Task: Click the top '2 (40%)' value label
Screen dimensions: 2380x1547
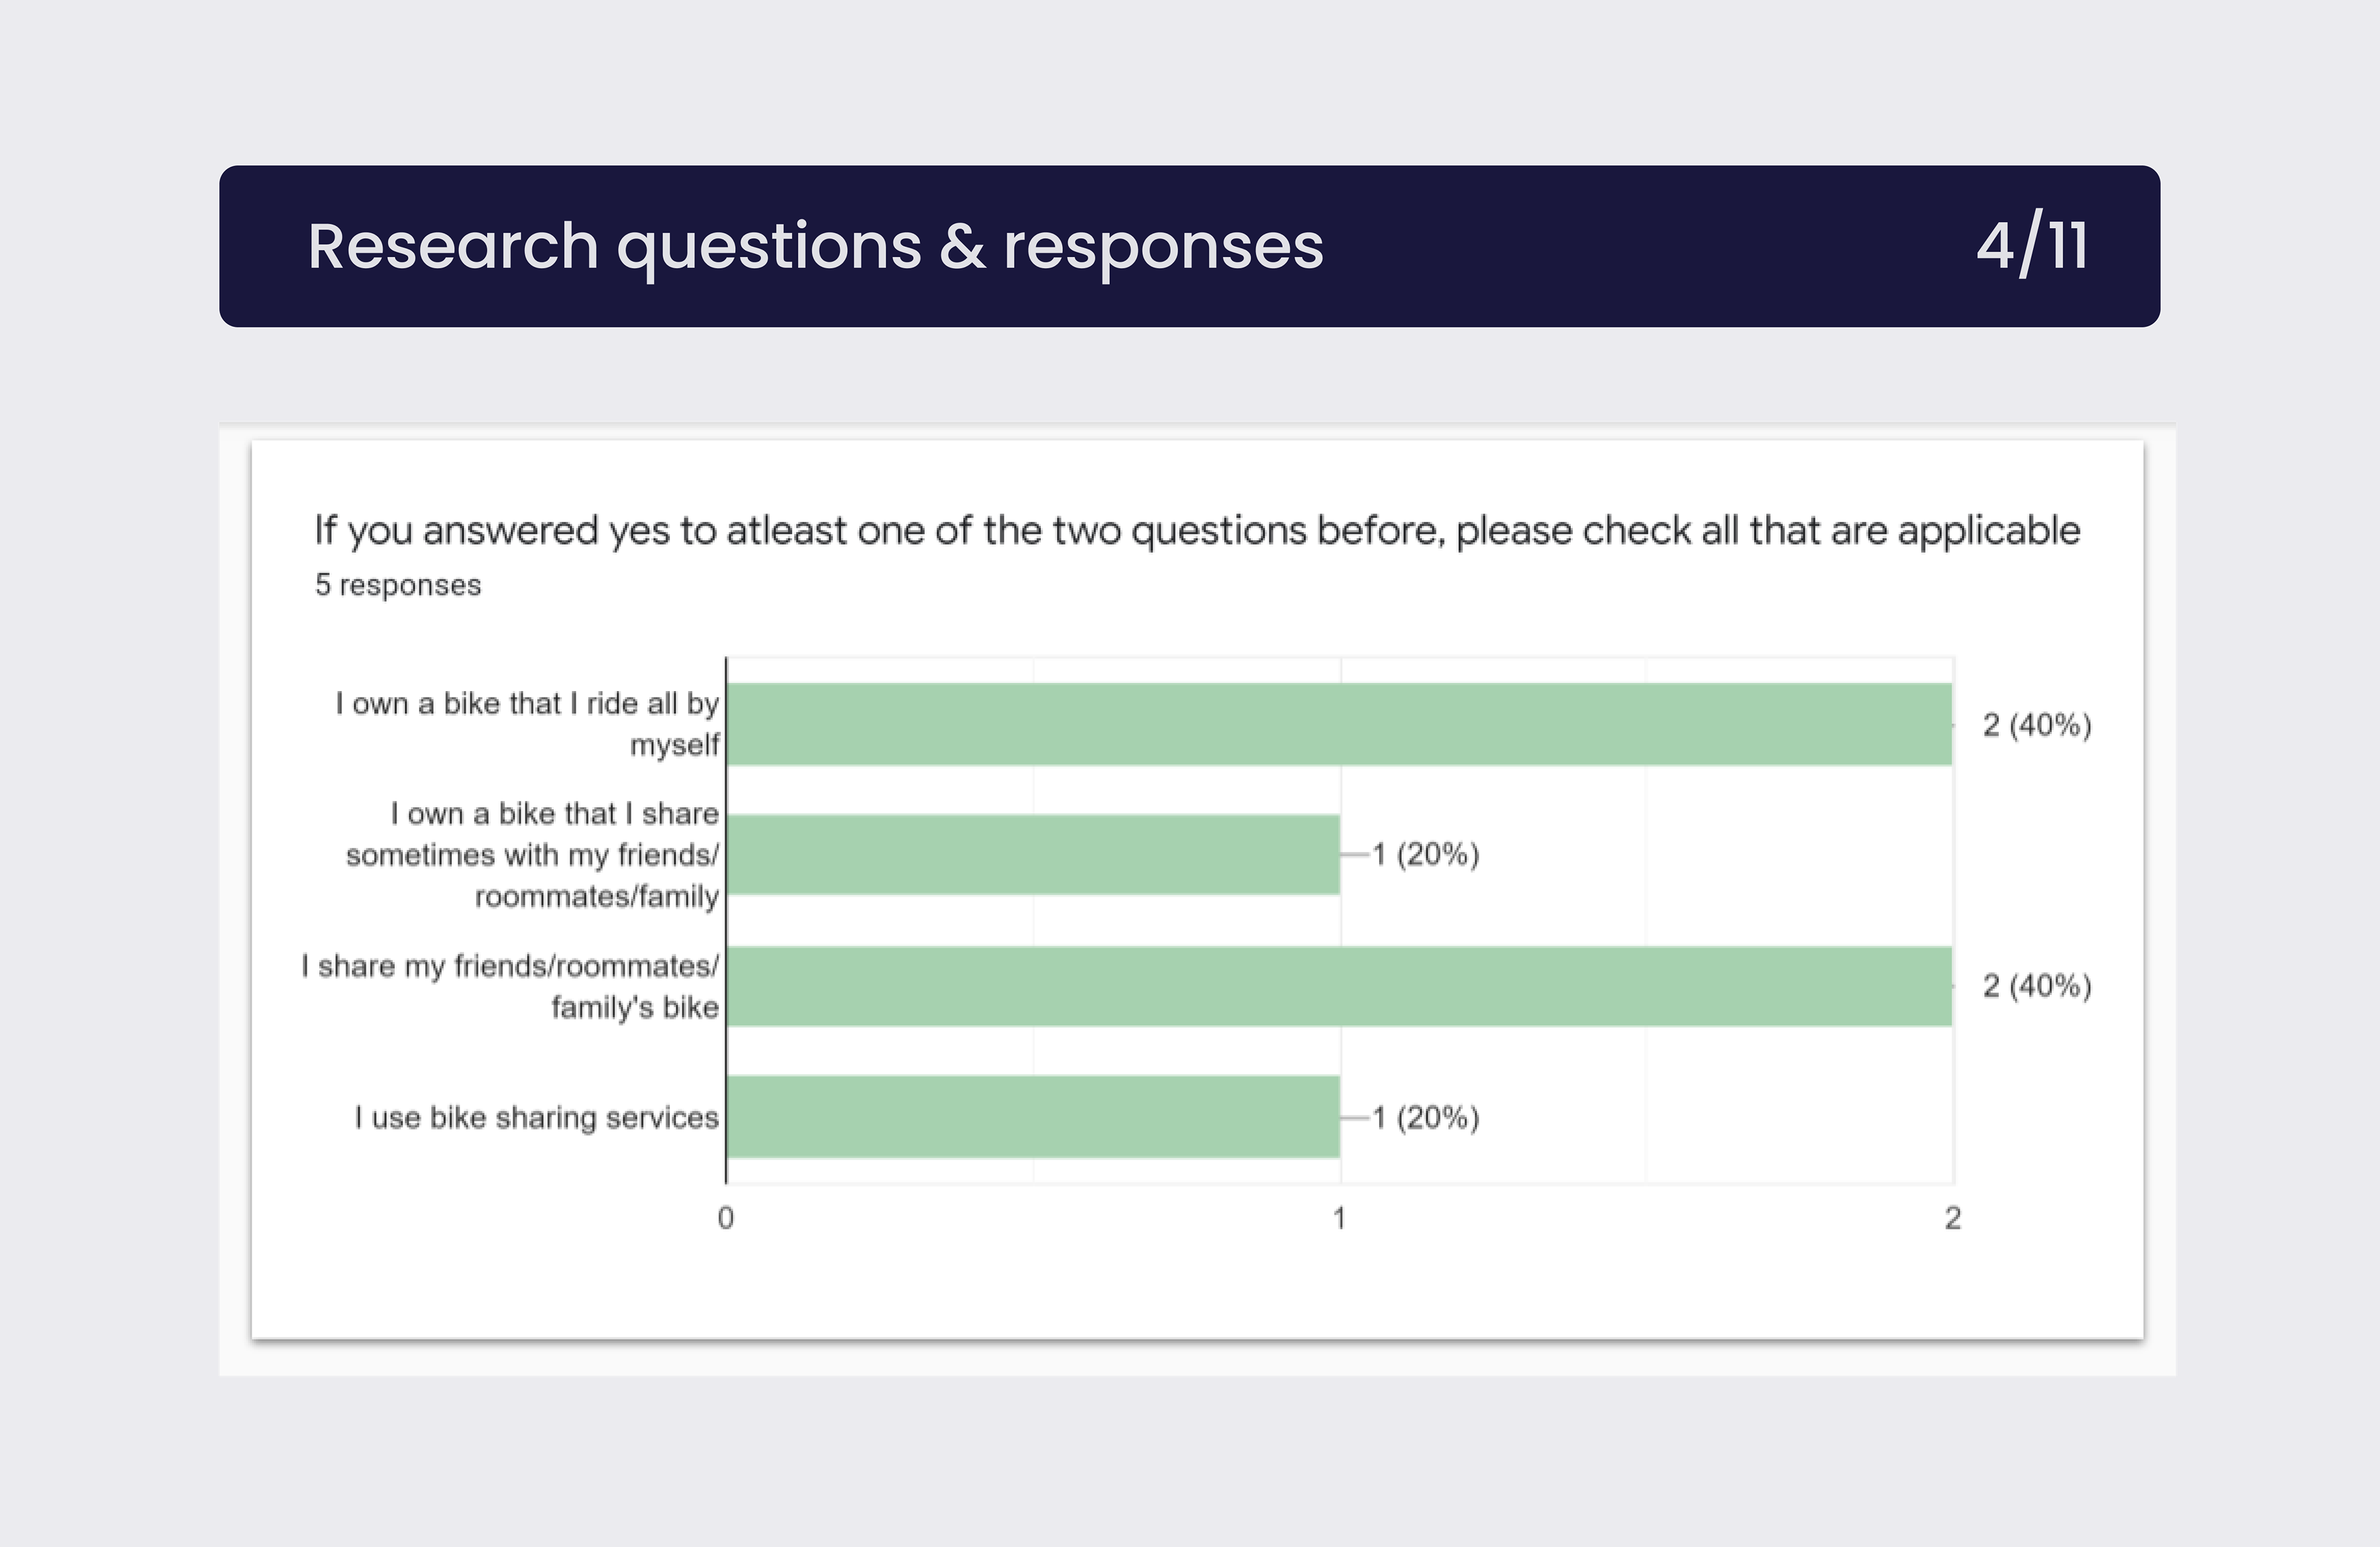Action: tap(2037, 725)
